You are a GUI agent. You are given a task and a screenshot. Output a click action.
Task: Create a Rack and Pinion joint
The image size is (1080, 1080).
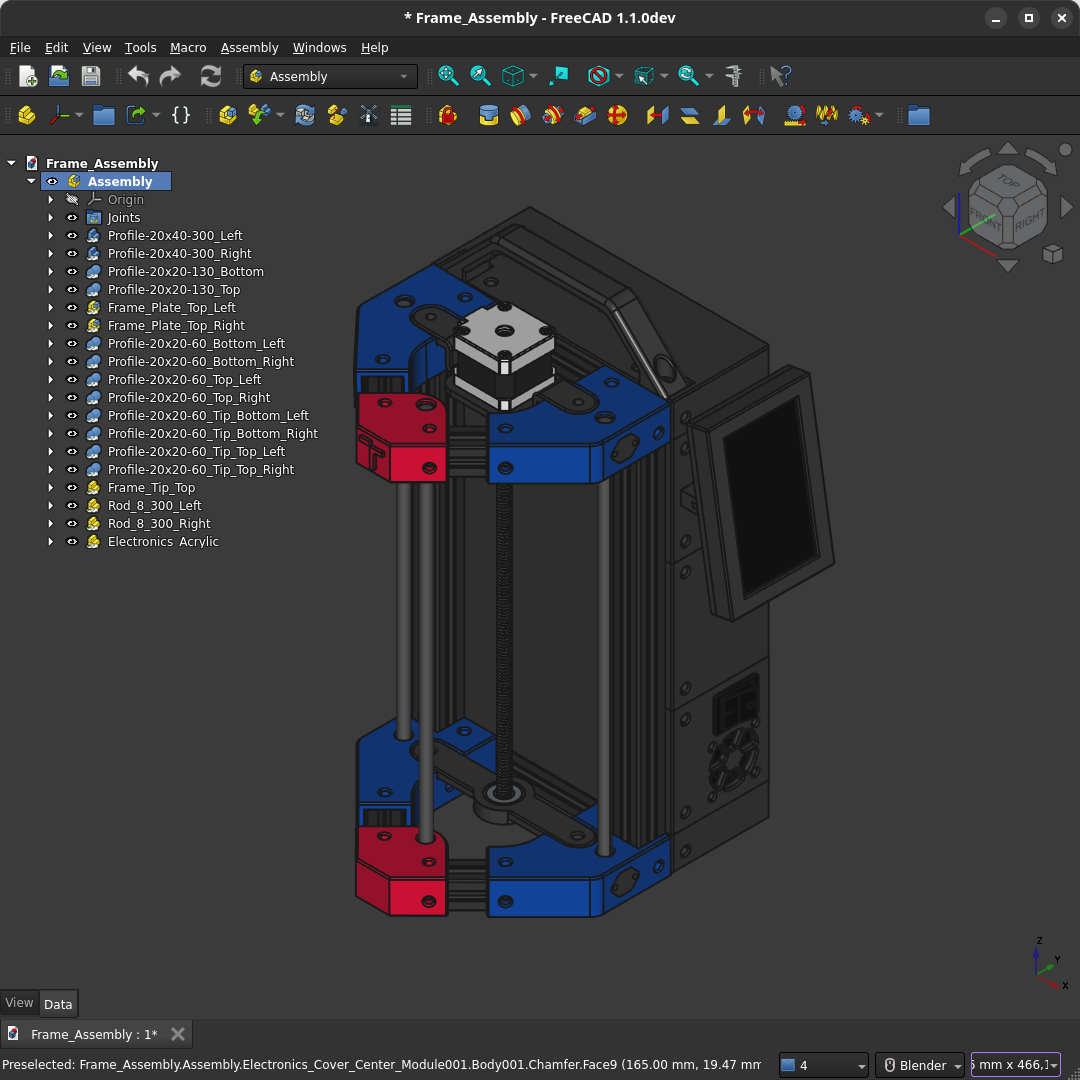795,115
